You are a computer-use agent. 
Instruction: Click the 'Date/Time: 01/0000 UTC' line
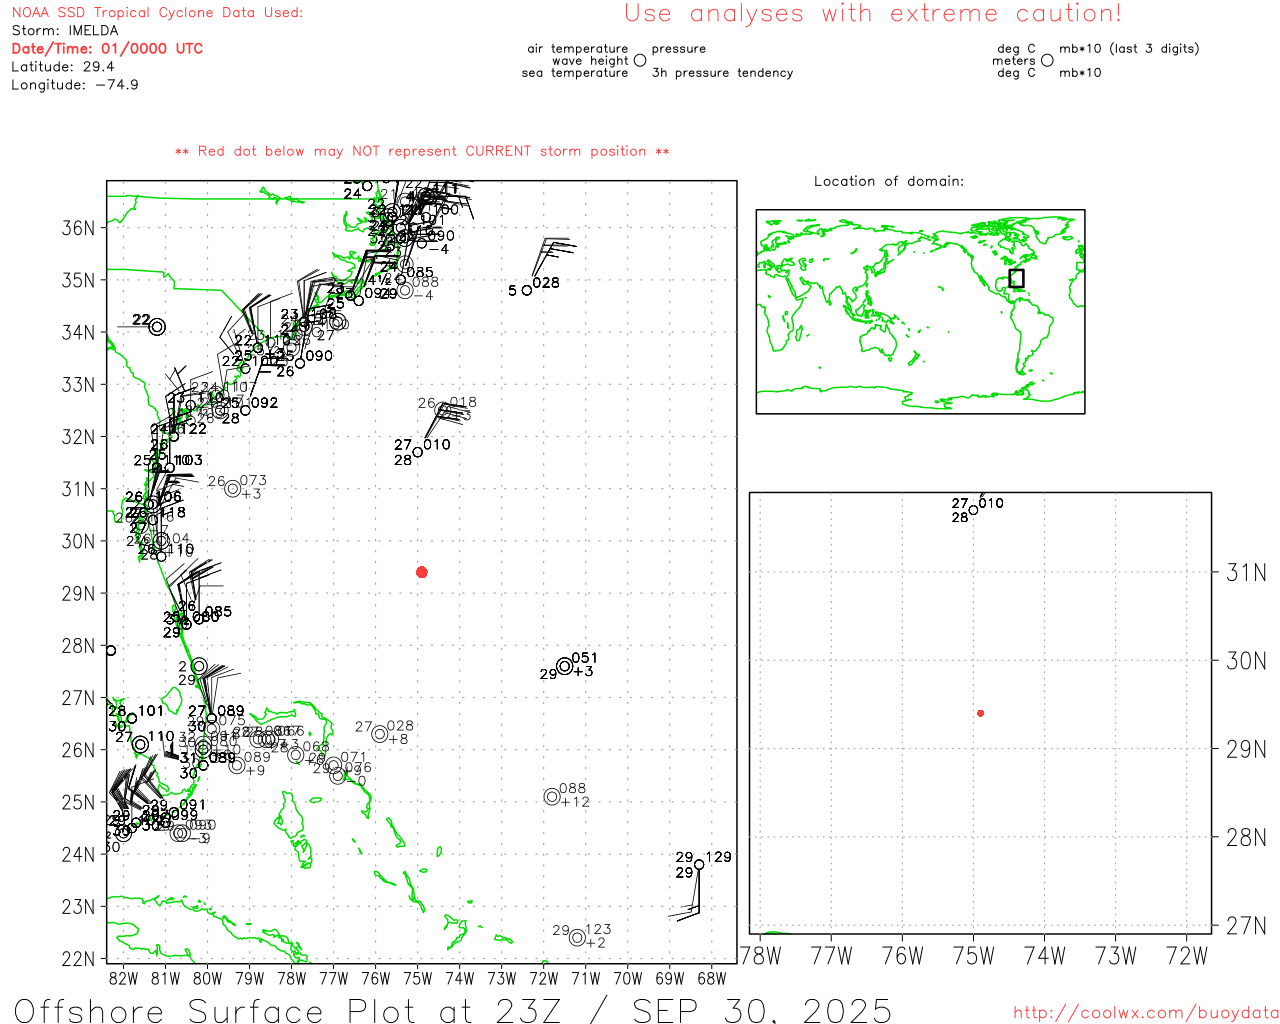[107, 48]
